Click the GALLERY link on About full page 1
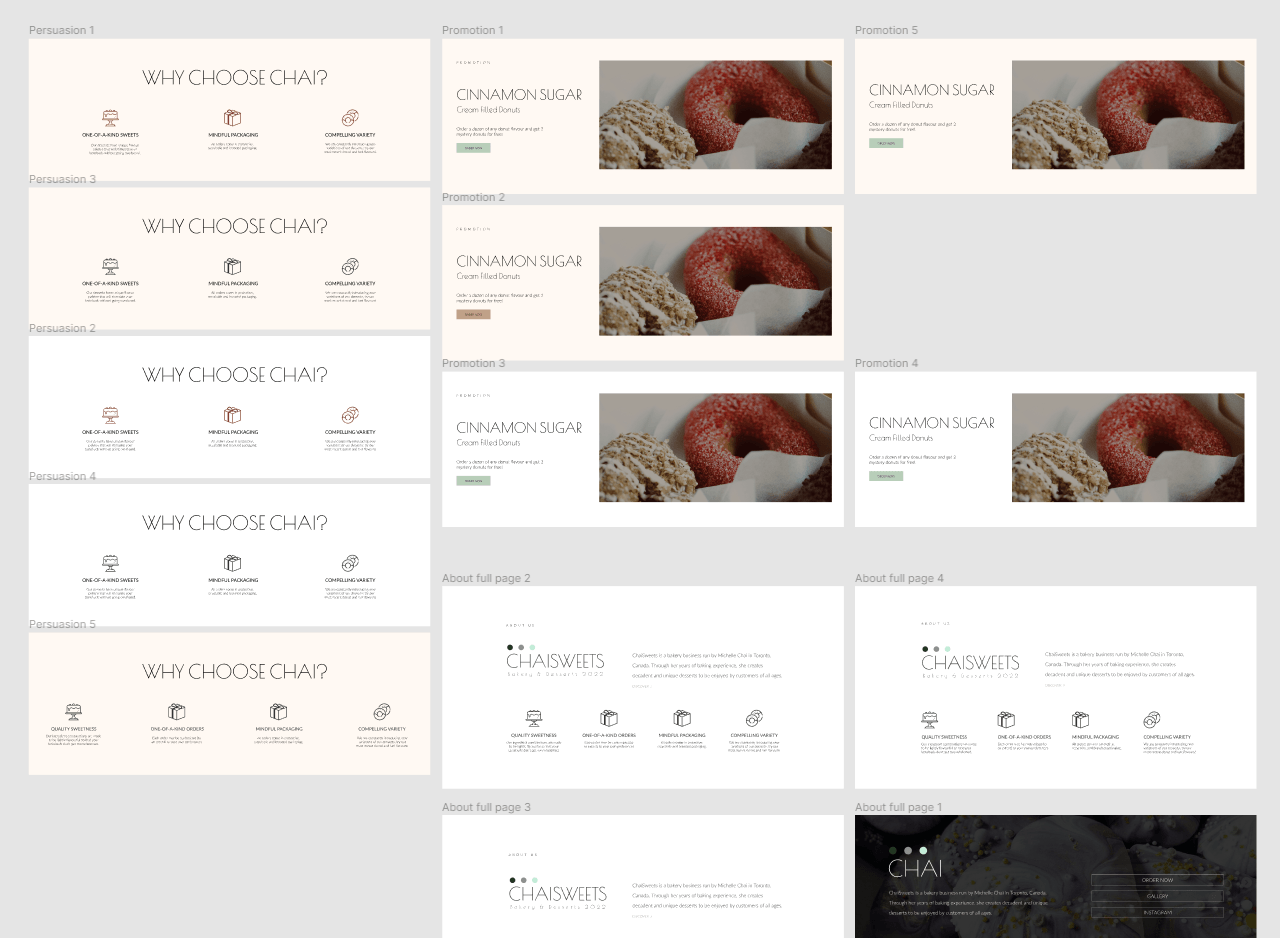Image resolution: width=1280 pixels, height=938 pixels. click(x=1158, y=896)
